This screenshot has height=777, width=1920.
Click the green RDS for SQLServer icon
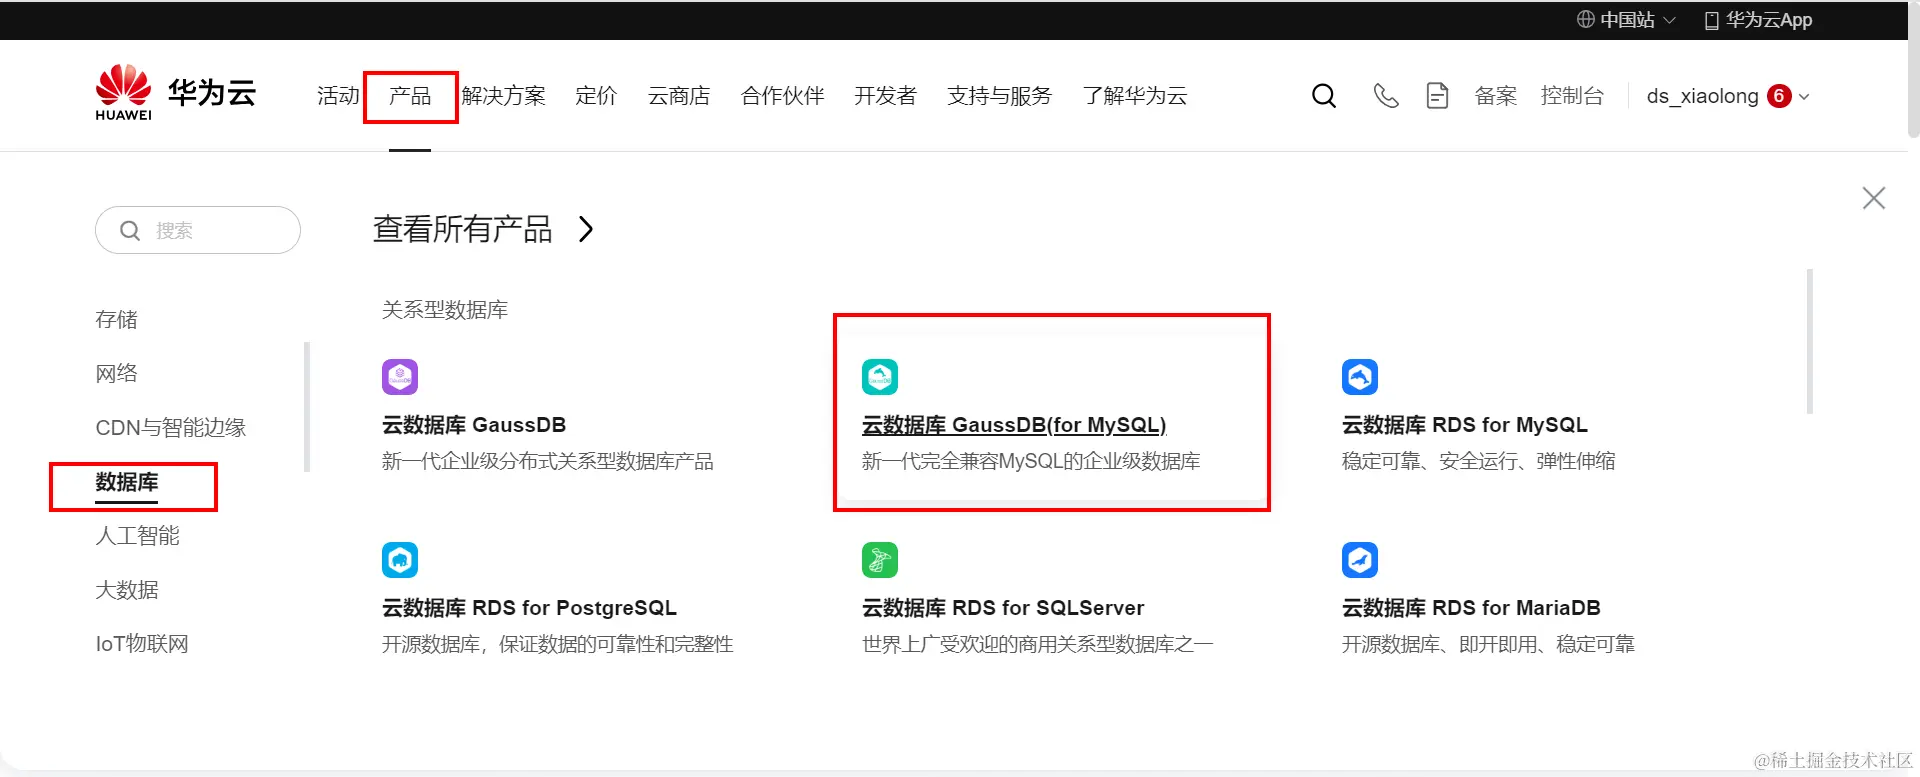(880, 560)
